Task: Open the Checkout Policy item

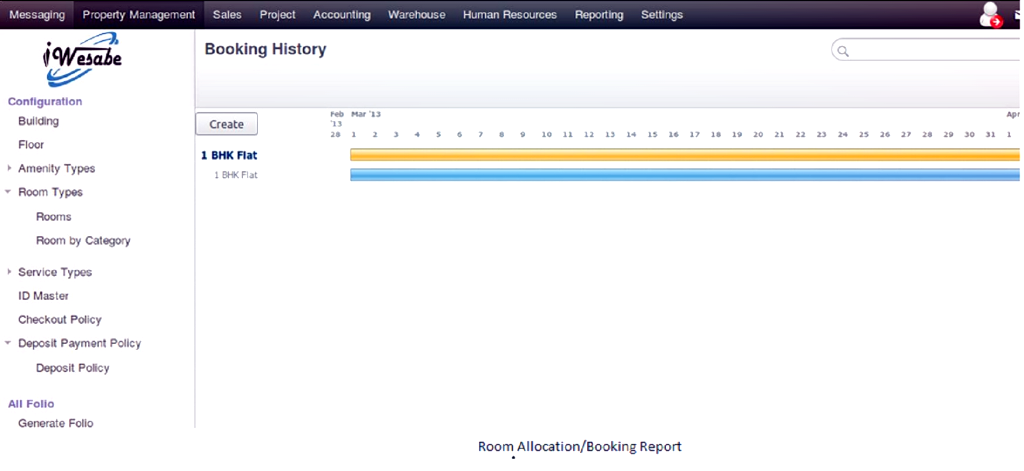Action: [59, 319]
